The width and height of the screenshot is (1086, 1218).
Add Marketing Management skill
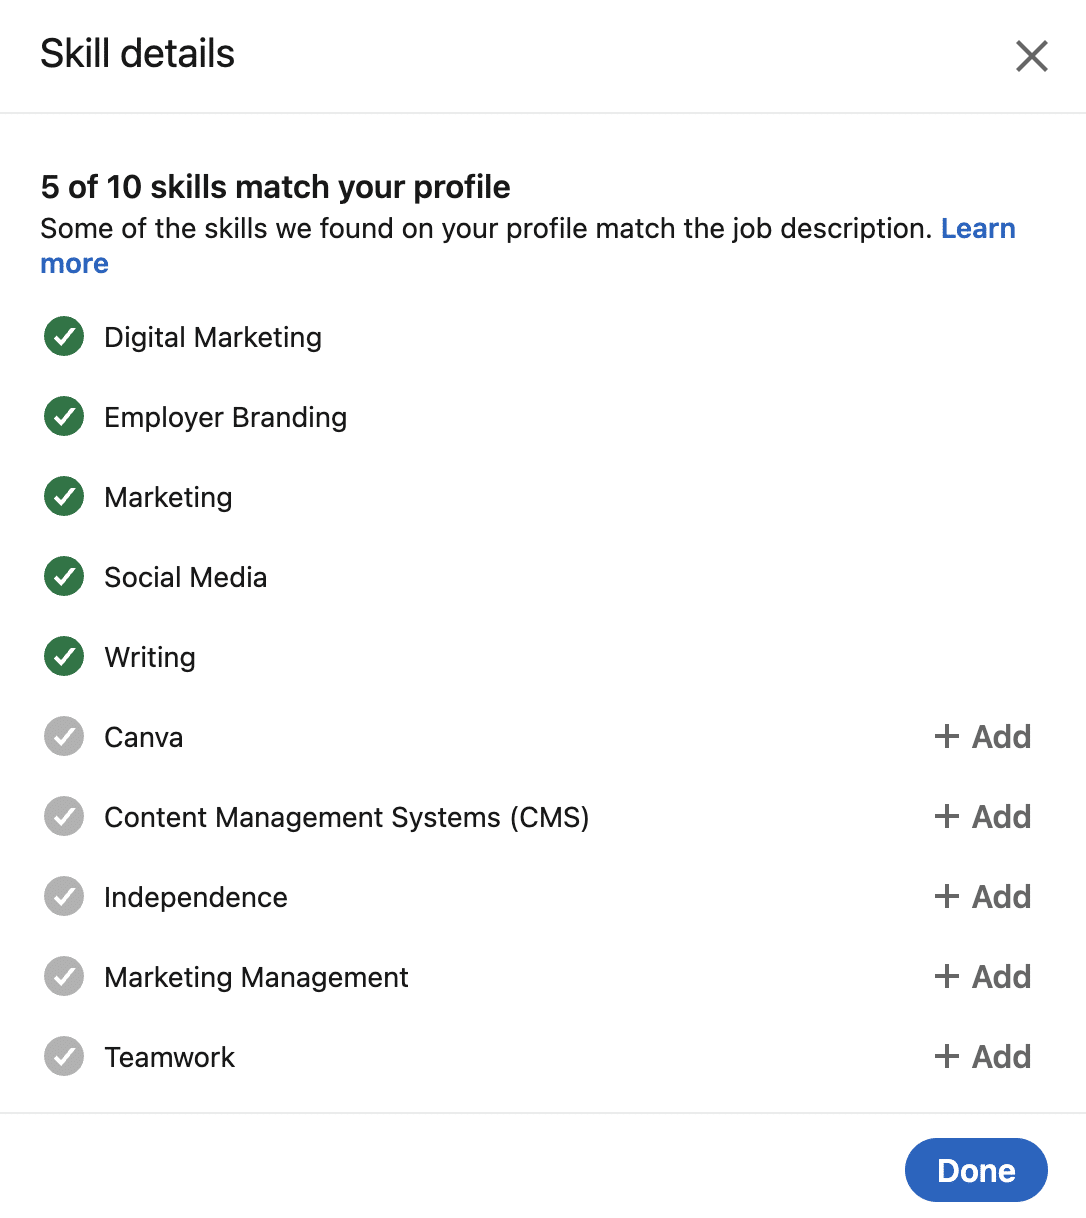pyautogui.click(x=982, y=977)
